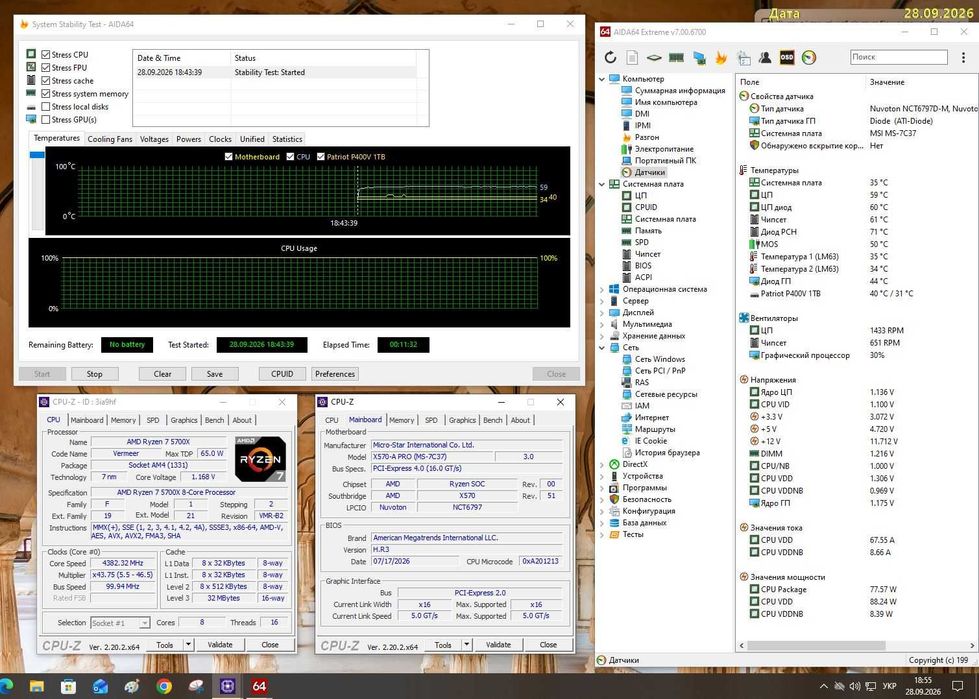Viewport: 979px width, 699px height.
Task: Open Preferences in stability test
Action: 335,374
